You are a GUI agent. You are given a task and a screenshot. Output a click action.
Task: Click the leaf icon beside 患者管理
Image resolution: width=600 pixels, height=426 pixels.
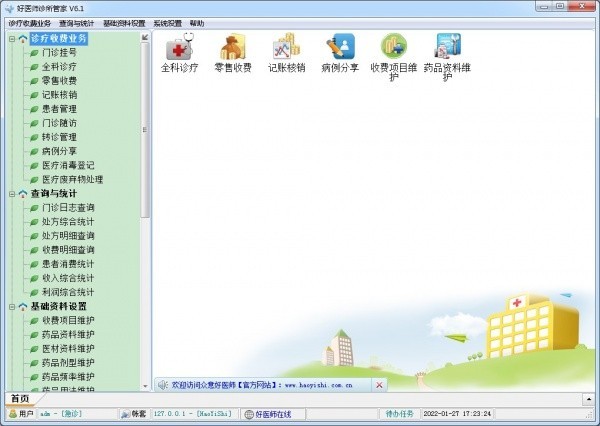pos(34,109)
